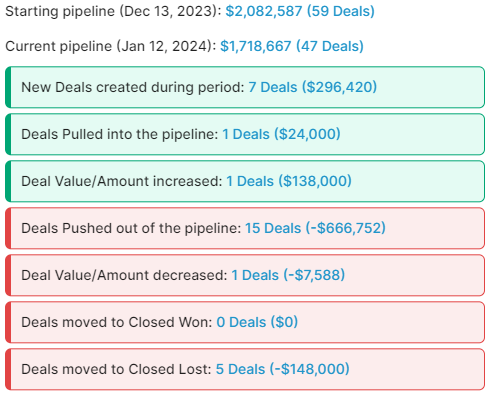The image size is (488, 395).
Task: View 1 Deals (-$7,588) amount decreased link
Action: (x=288, y=275)
